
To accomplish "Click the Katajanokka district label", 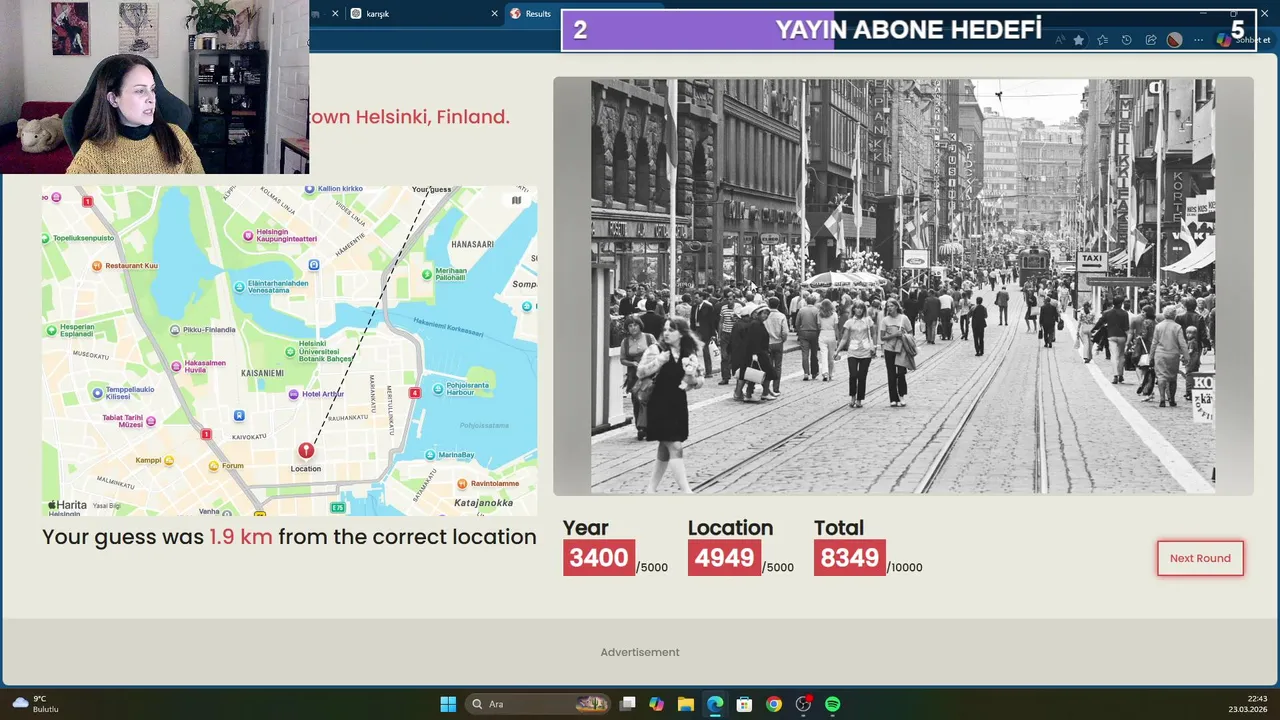I will point(483,503).
